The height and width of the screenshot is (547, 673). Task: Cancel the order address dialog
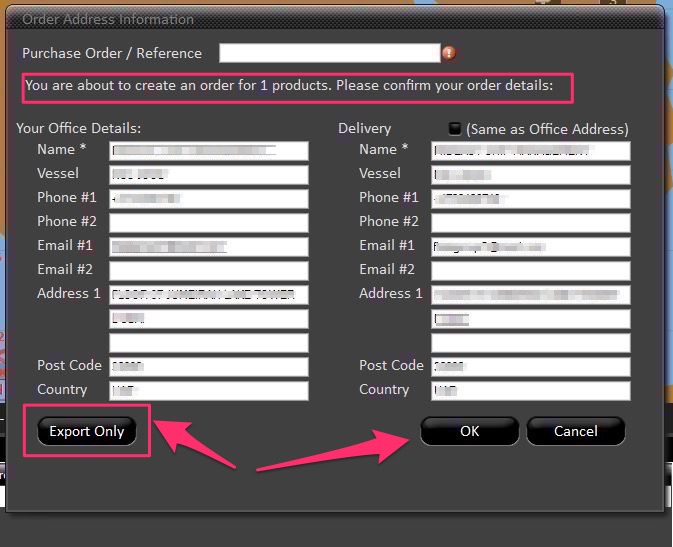pyautogui.click(x=575, y=431)
